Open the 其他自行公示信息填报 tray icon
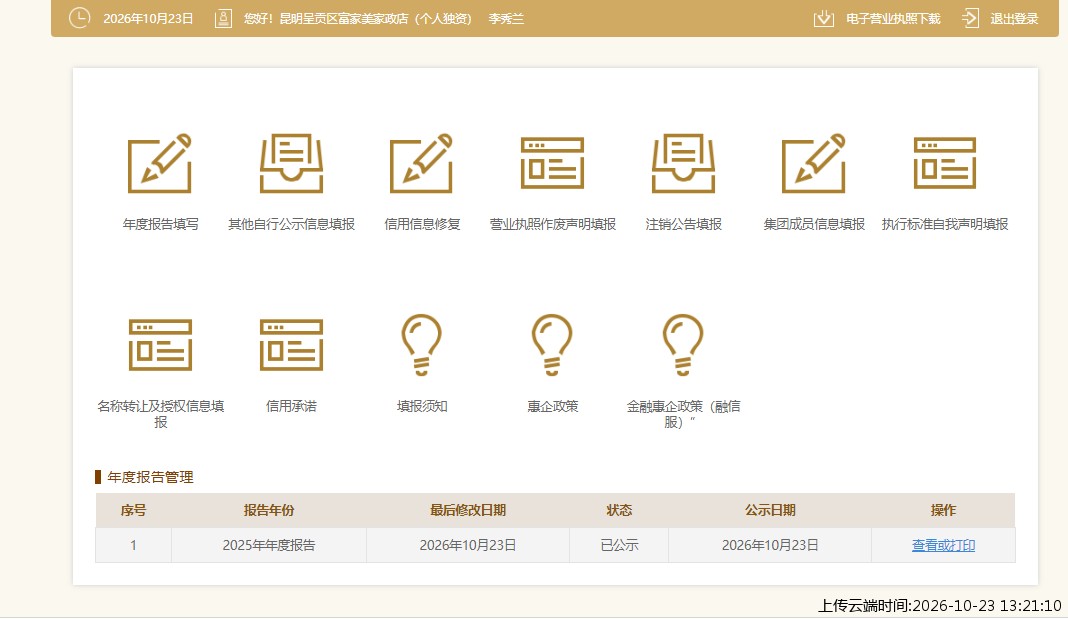Viewport: 1068px width, 619px height. coord(292,163)
